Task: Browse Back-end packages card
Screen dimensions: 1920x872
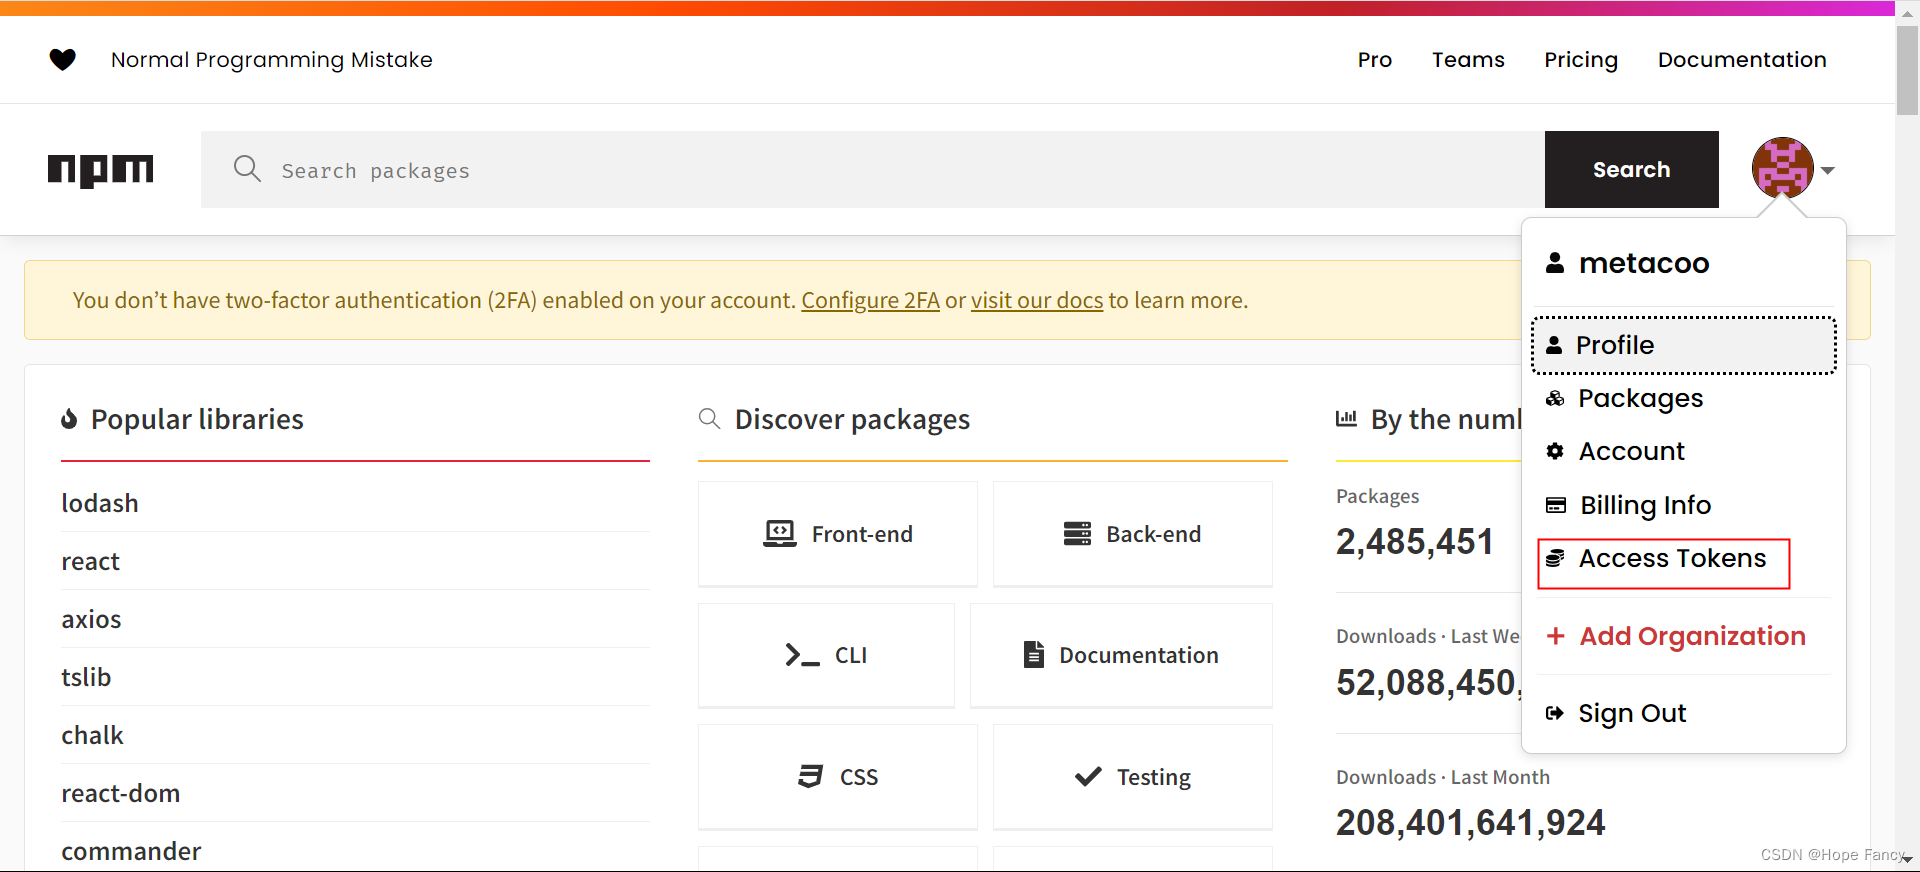Action: (x=1132, y=534)
